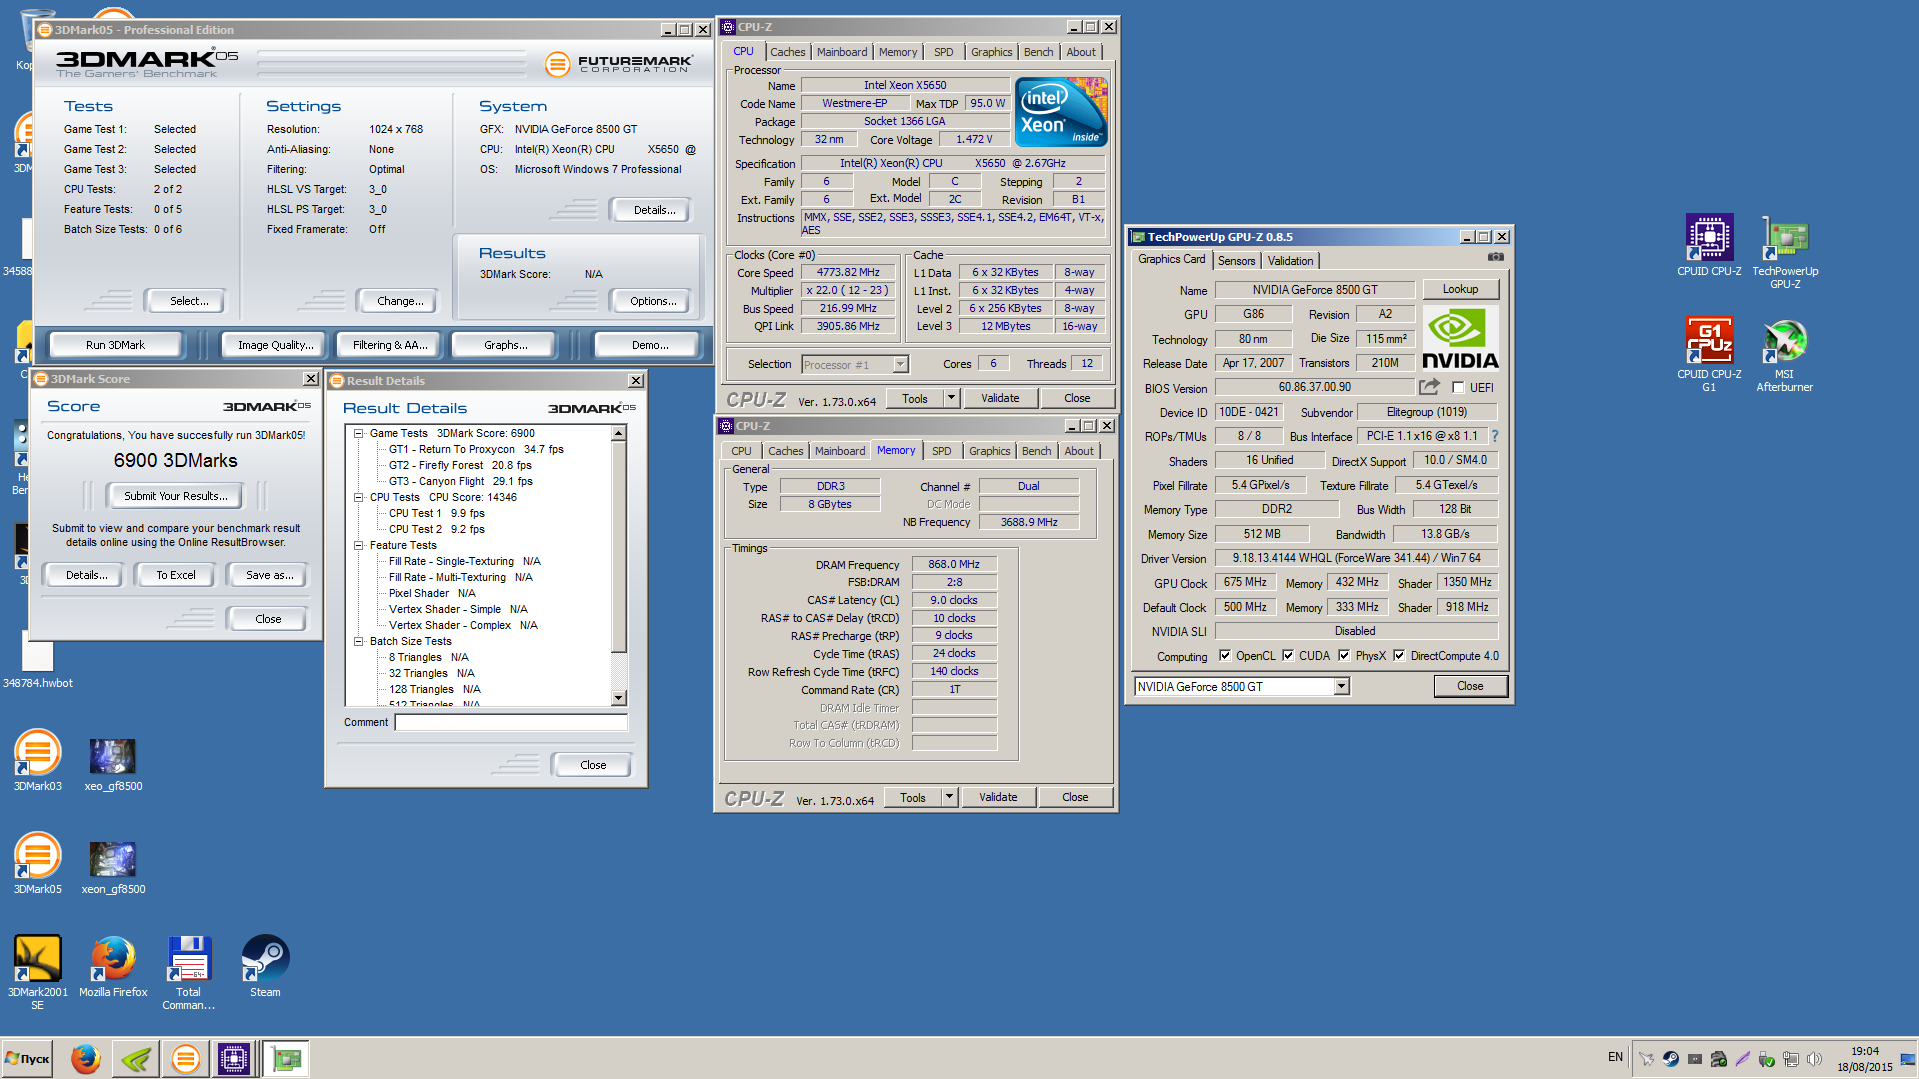Image resolution: width=1919 pixels, height=1079 pixels.
Task: Click Result Details scrollbar up arrow
Action: tap(619, 433)
